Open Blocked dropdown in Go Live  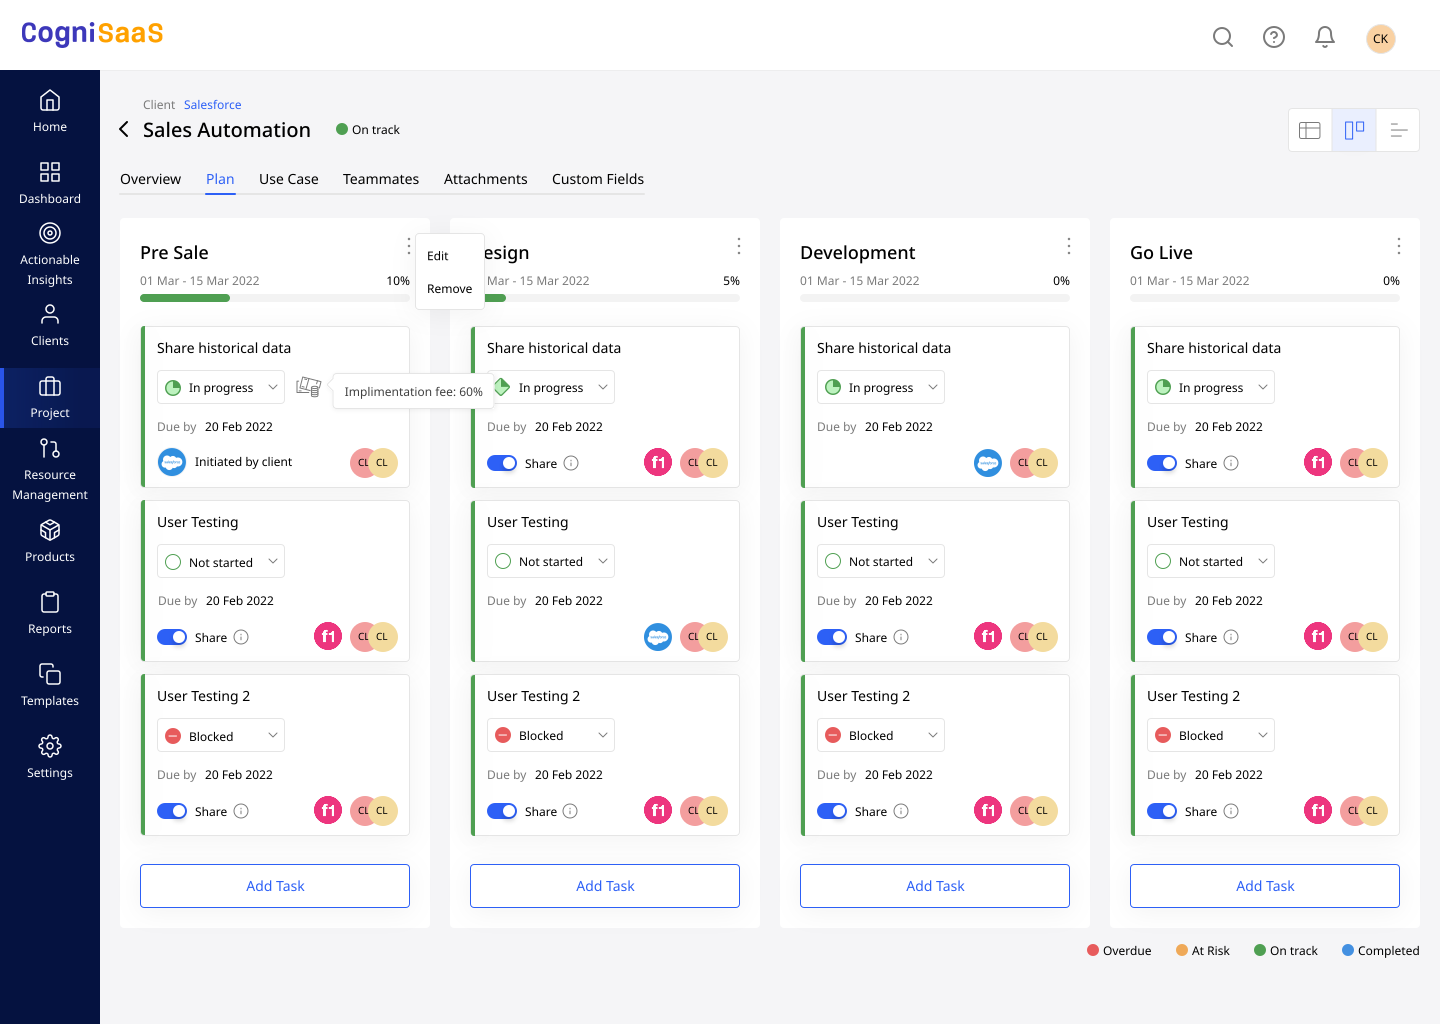[x=1211, y=735]
